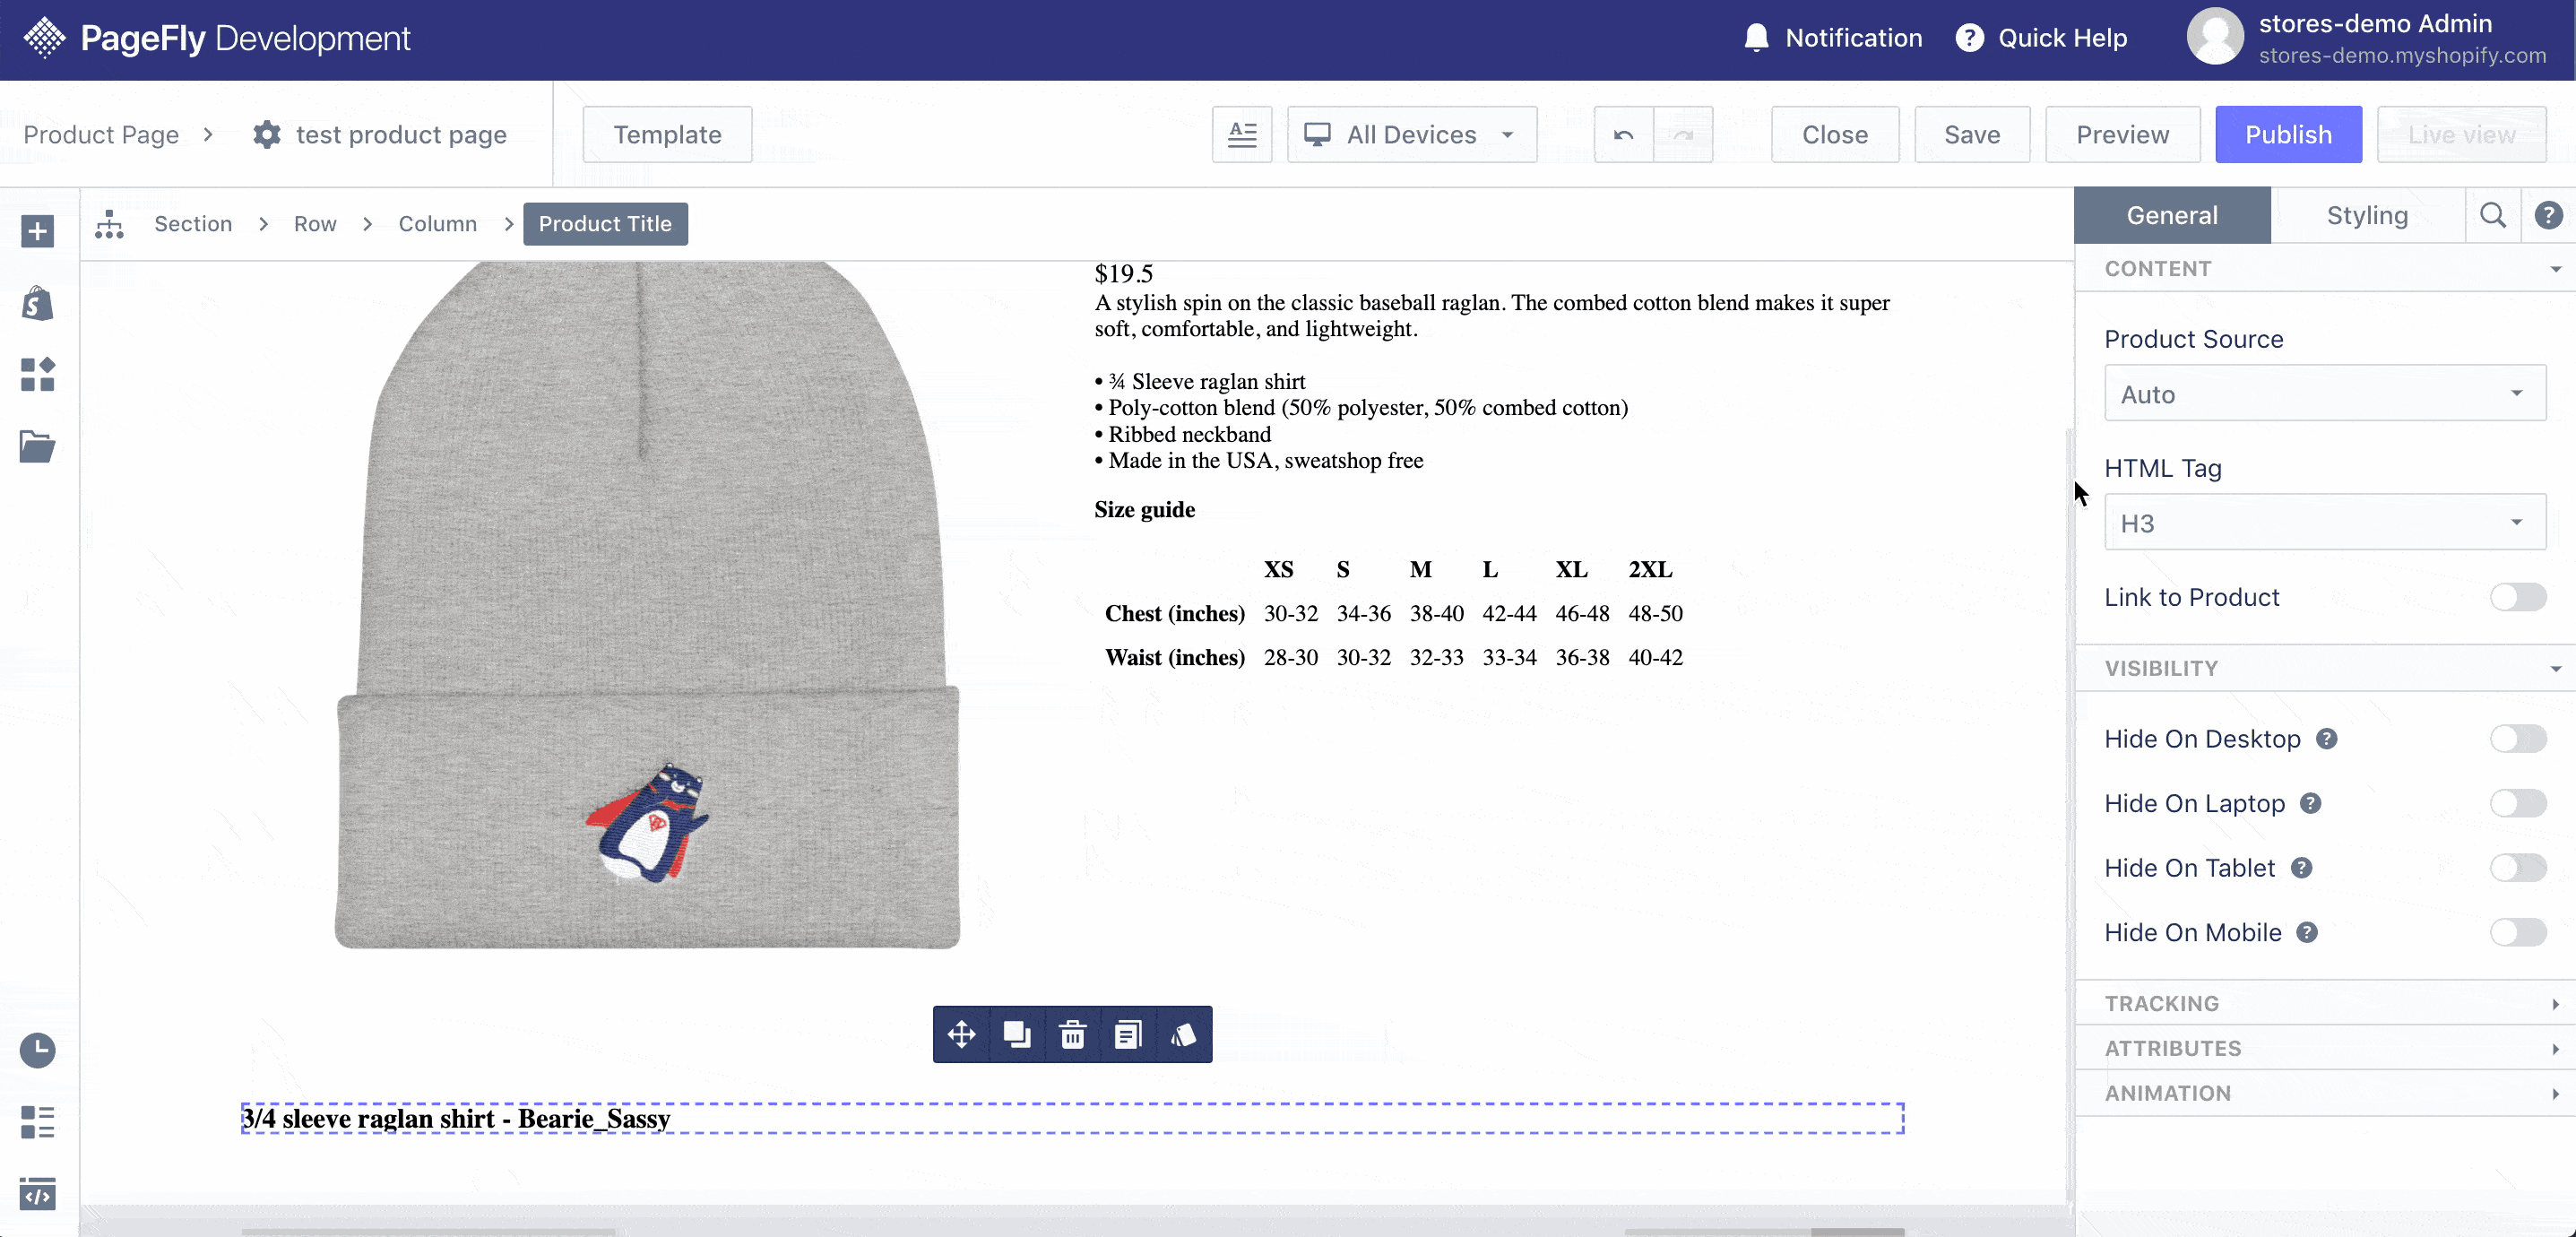The width and height of the screenshot is (2576, 1237).
Task: Open the page outline list icon
Action: coord(37,1122)
